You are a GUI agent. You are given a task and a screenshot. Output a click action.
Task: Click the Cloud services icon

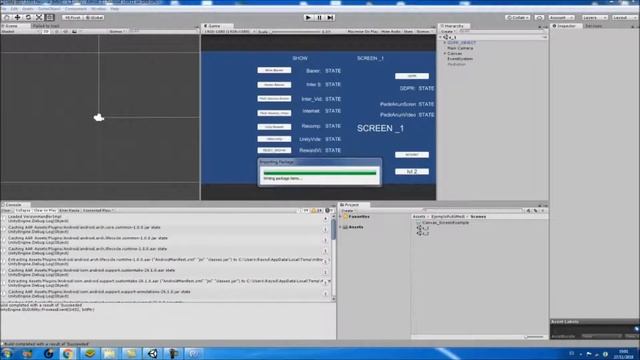click(x=539, y=18)
